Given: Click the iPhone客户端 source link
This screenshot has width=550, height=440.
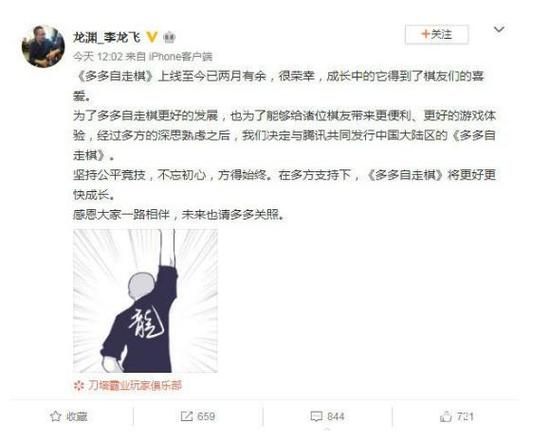Looking at the screenshot, I should point(181,56).
